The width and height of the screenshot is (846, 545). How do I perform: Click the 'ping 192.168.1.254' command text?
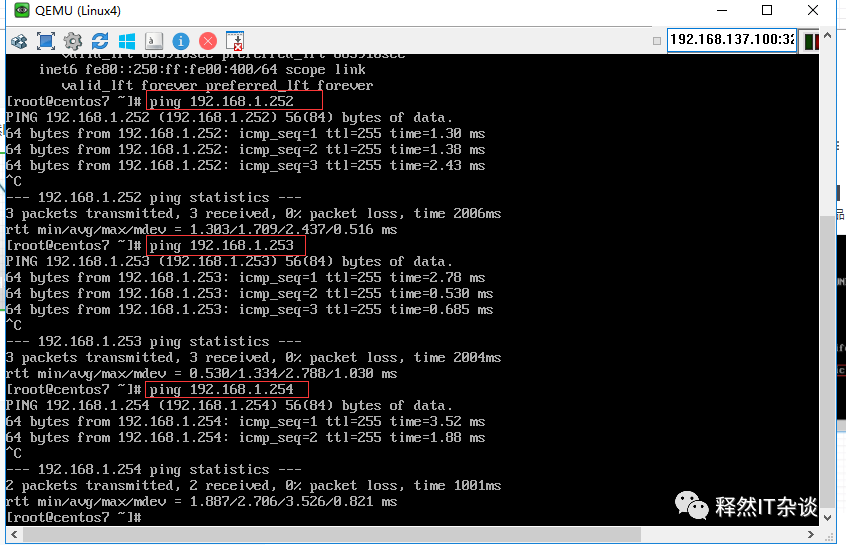coord(221,389)
